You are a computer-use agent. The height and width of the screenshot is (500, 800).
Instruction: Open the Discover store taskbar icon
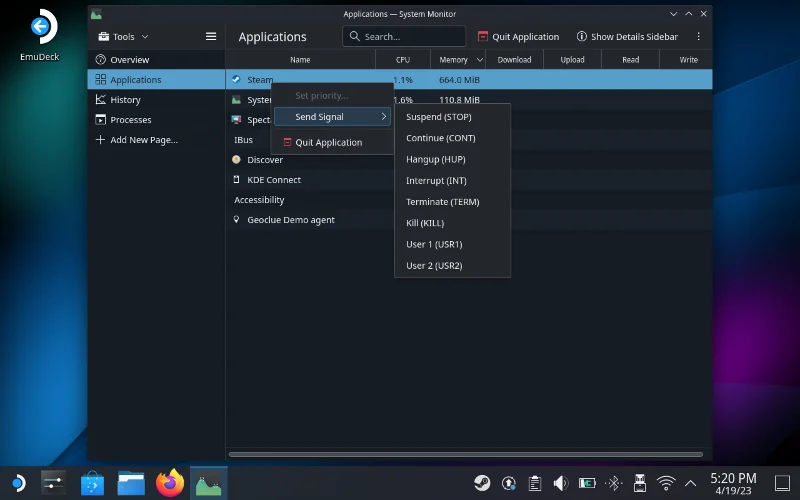pos(92,483)
